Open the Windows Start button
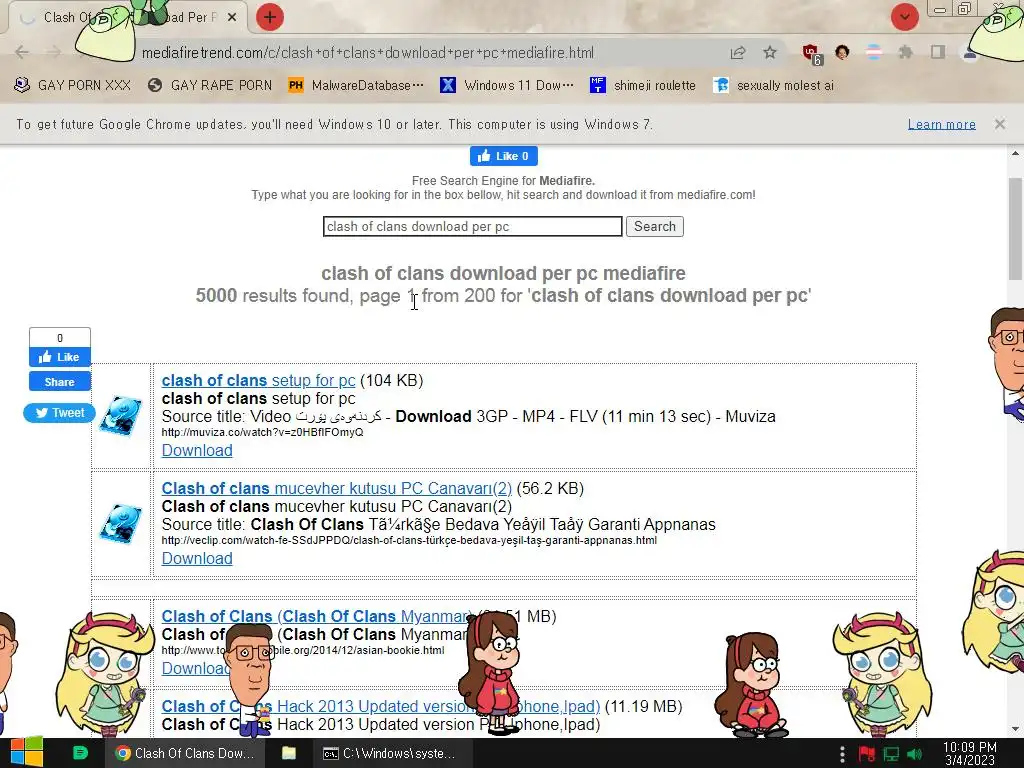This screenshot has width=1024, height=768. point(26,753)
